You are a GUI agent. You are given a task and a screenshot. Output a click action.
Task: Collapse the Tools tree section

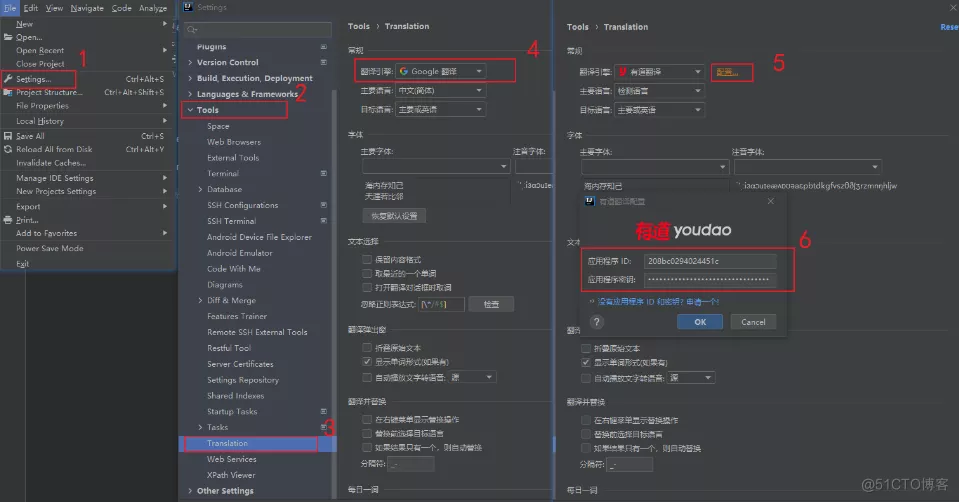tap(190, 110)
